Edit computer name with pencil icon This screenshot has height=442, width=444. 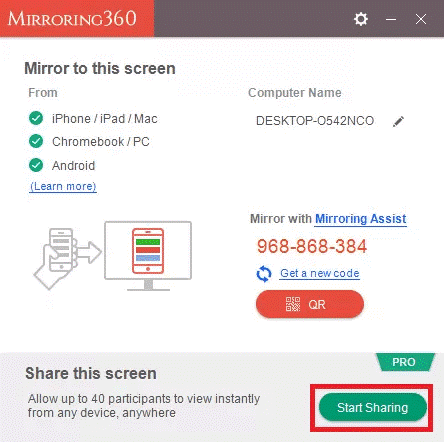click(398, 121)
